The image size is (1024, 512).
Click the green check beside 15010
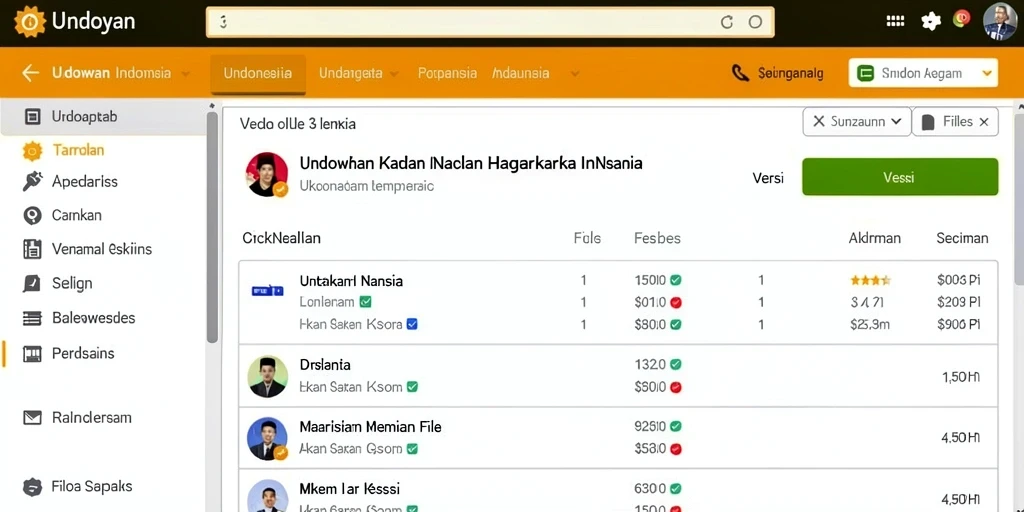[x=676, y=281]
